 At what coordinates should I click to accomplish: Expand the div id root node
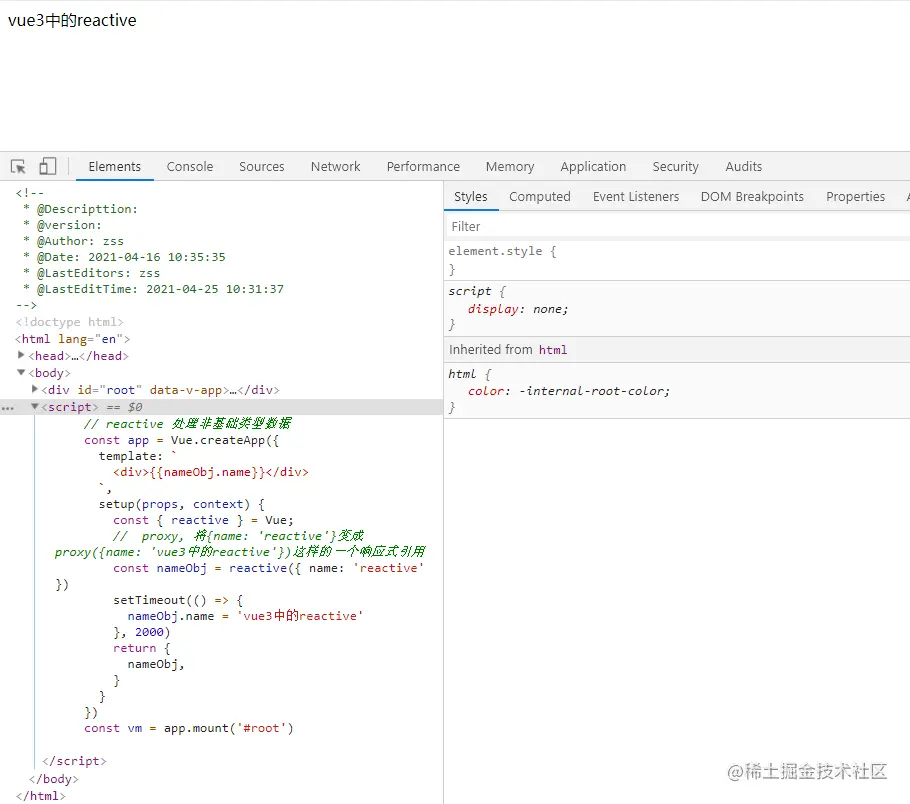(36, 389)
